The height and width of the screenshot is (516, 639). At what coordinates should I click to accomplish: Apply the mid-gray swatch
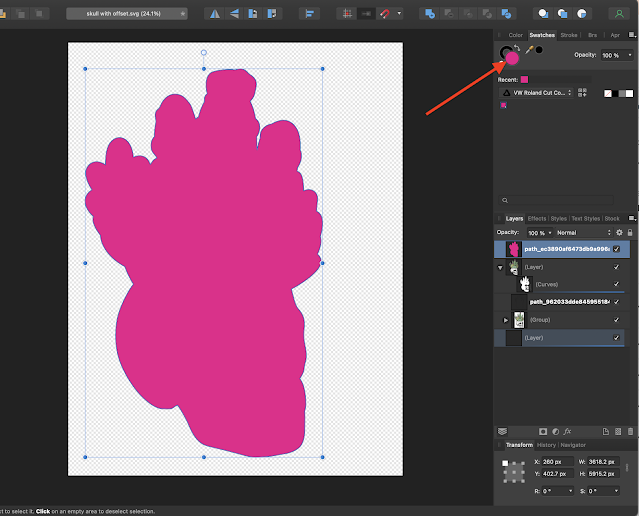pyautogui.click(x=622, y=94)
